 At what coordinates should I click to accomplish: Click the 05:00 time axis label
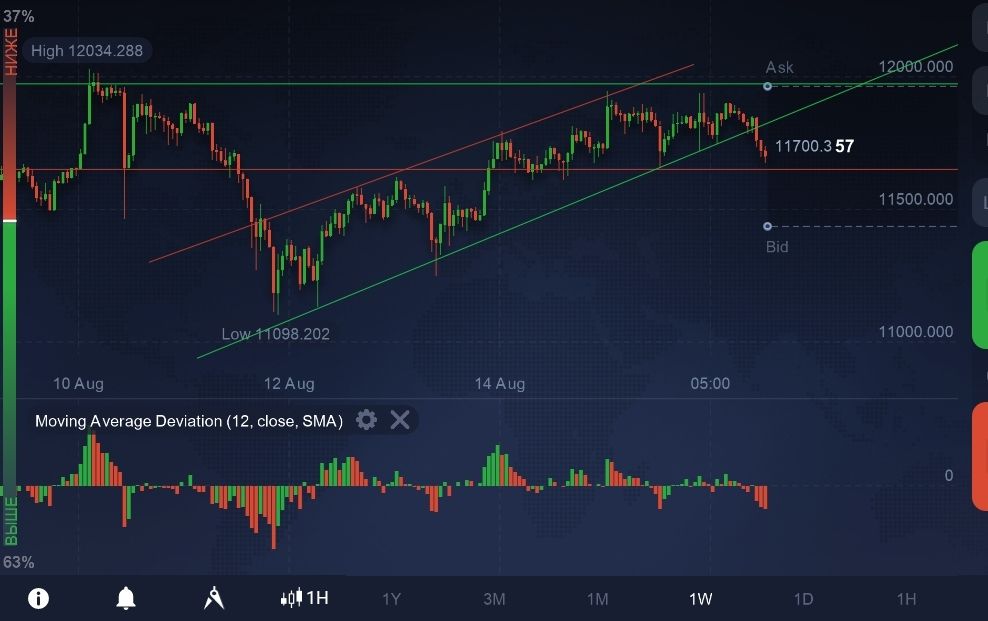tap(710, 384)
